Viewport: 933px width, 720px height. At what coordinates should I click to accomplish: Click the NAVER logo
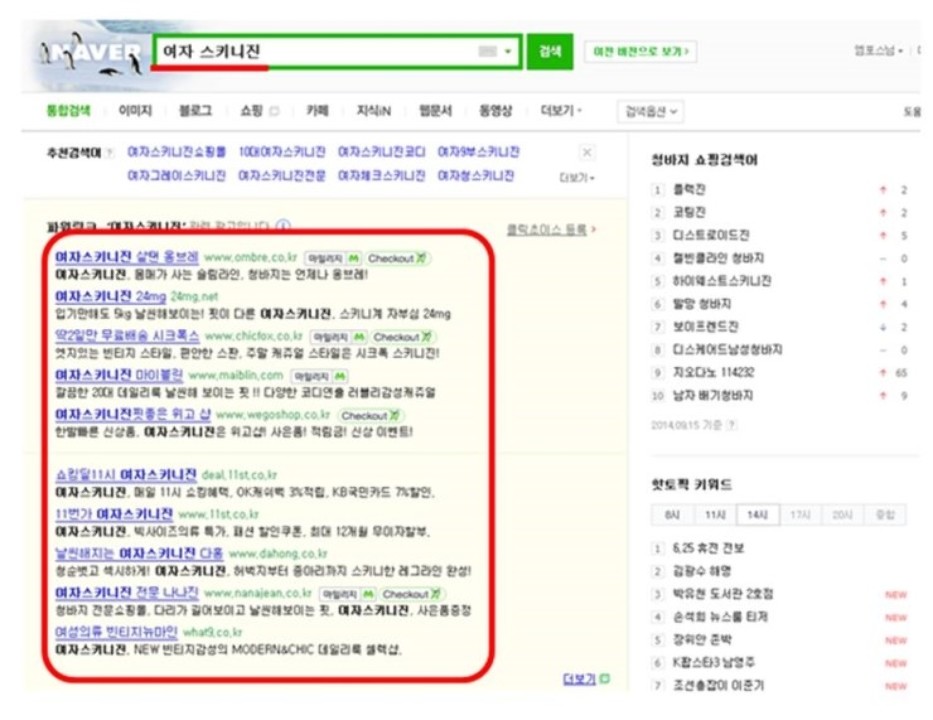coord(91,55)
